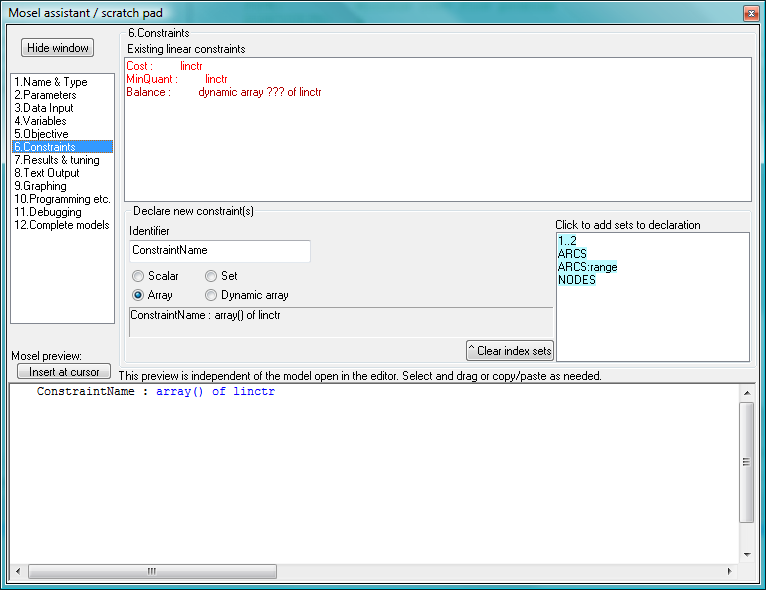Choose the Dynamic array radio button
Screen dimensions: 766x590
(211, 295)
